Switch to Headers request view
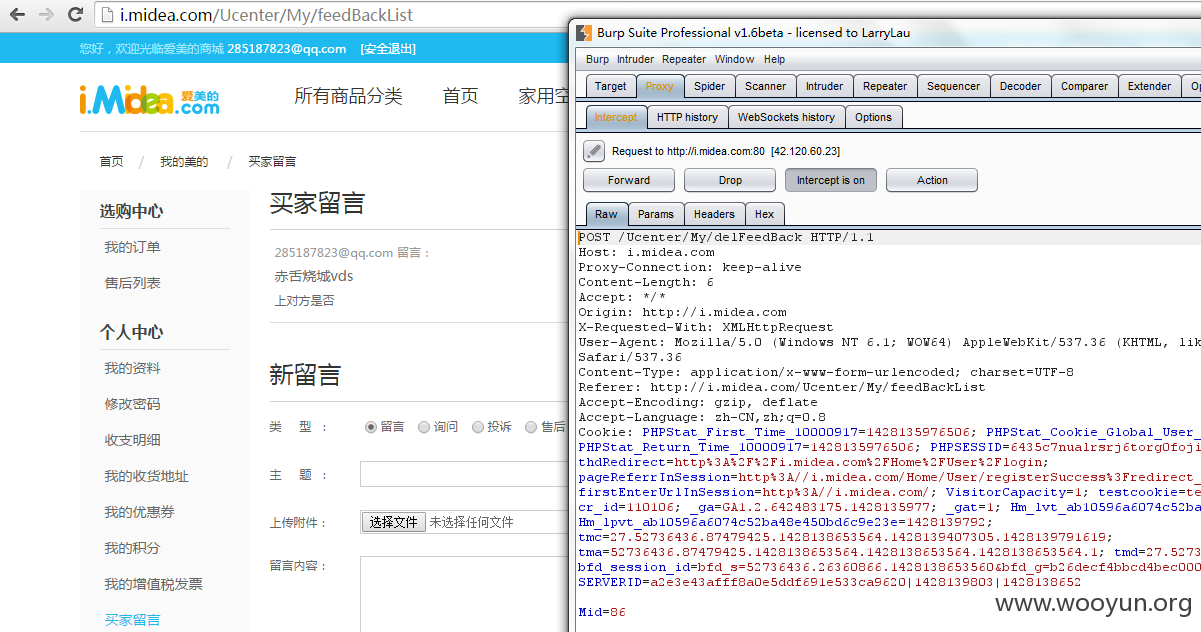The image size is (1201, 632). tap(714, 214)
